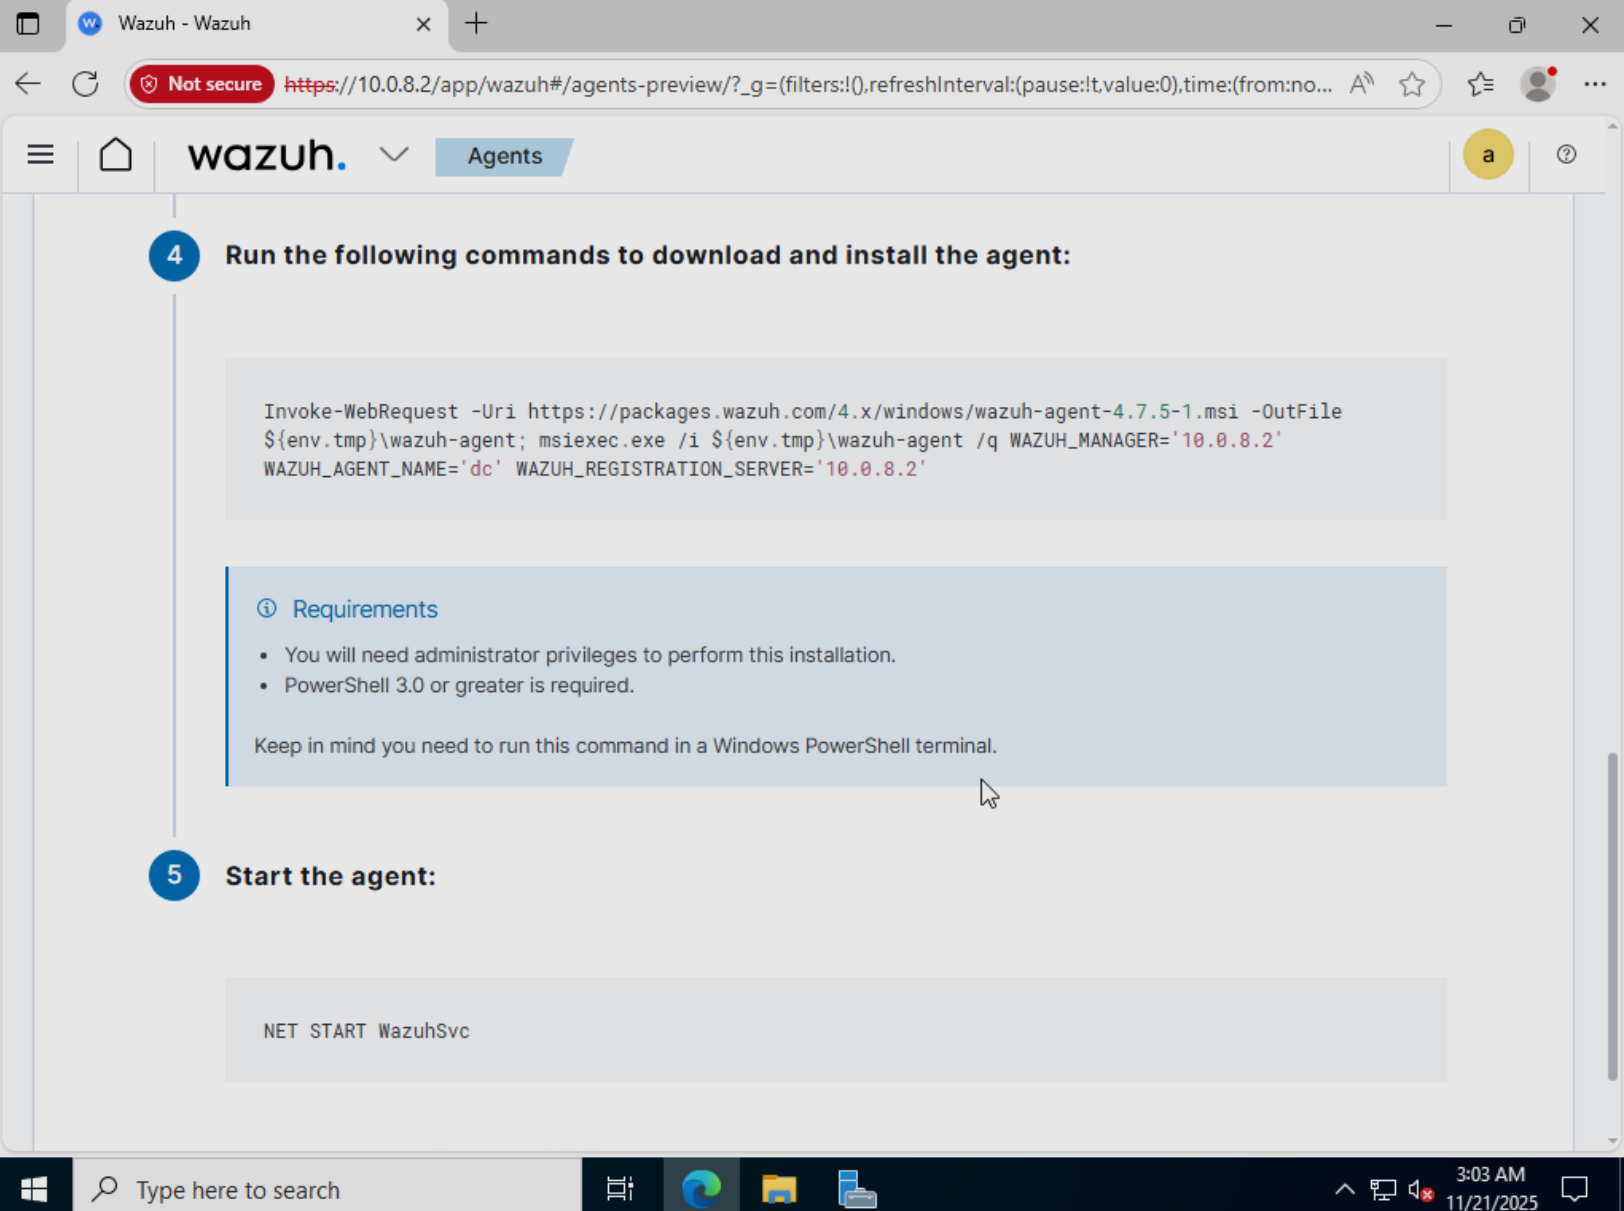Add this page to favorites star
Viewport: 1624px width, 1211px height.
point(1412,84)
